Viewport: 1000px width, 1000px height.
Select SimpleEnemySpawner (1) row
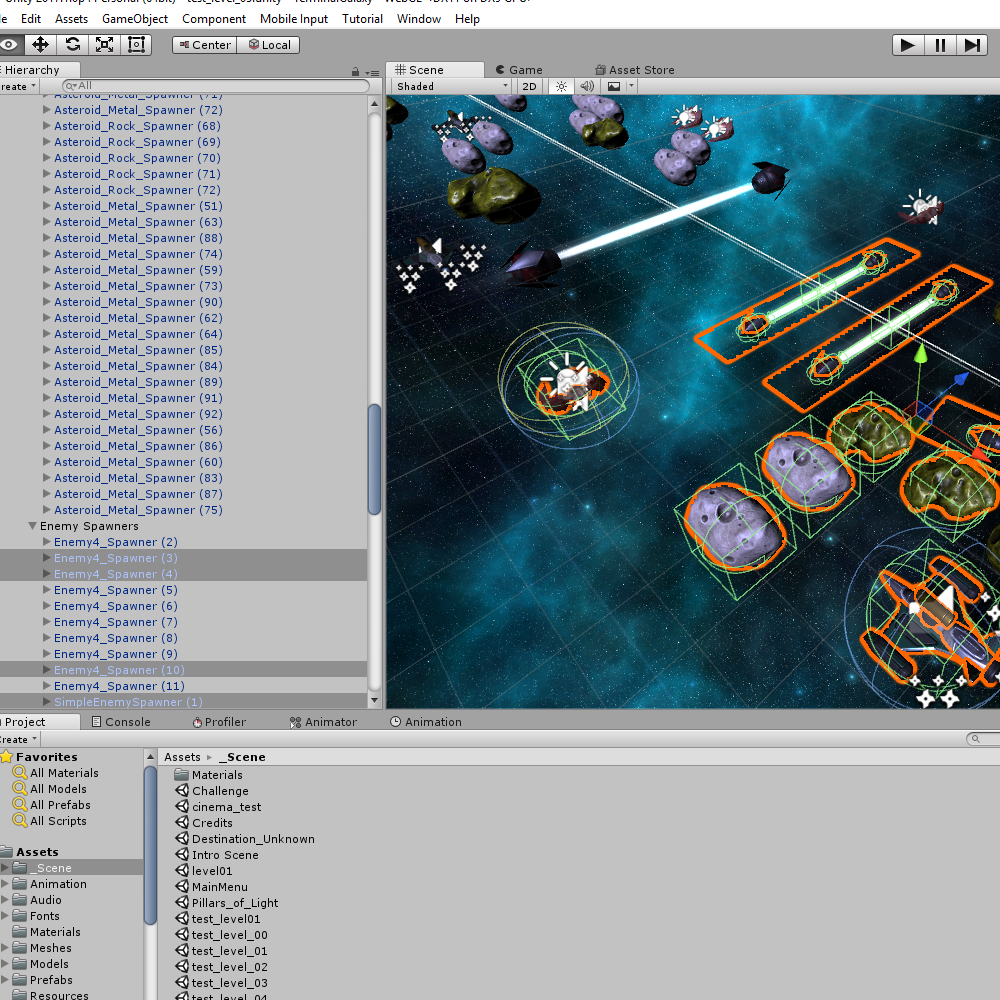coord(183,702)
